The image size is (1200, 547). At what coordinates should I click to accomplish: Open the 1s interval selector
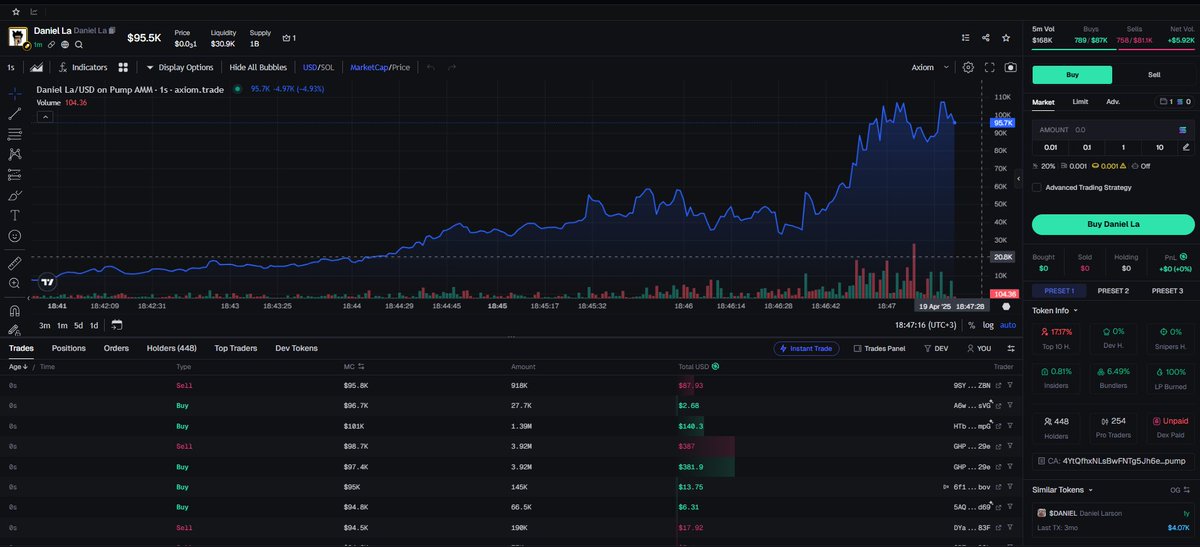pyautogui.click(x=11, y=67)
